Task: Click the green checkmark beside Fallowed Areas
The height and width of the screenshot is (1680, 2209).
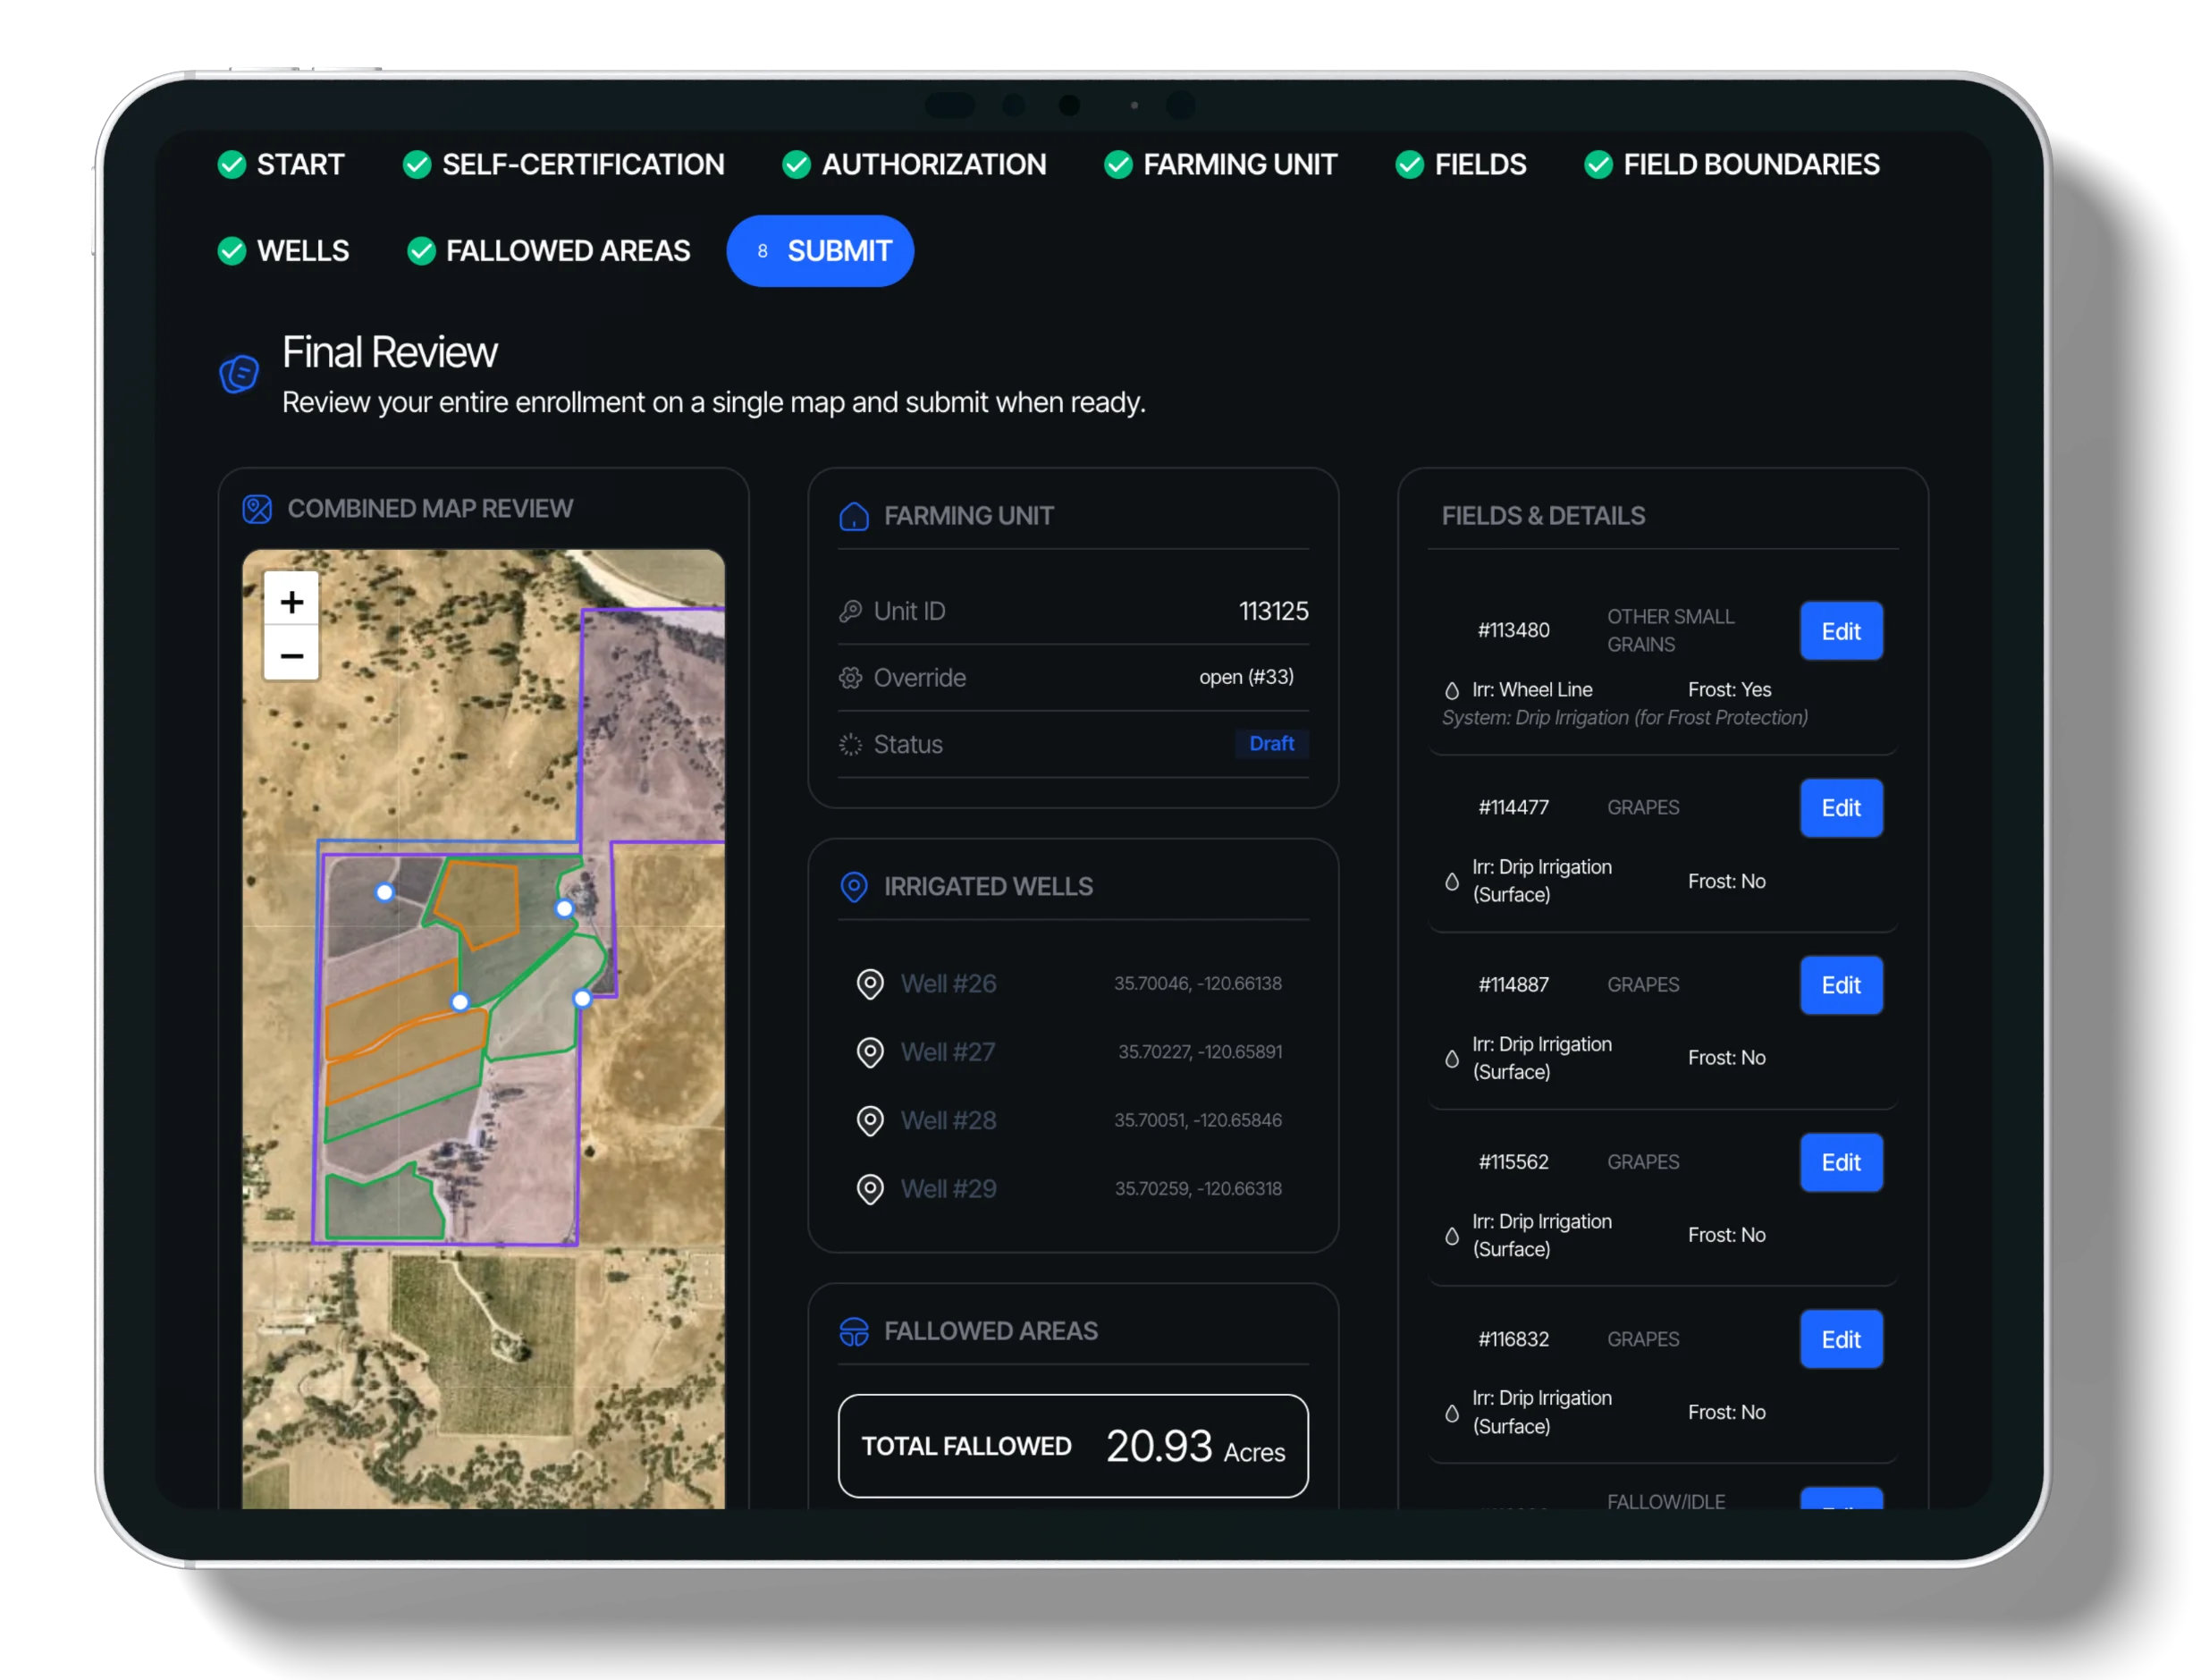Action: [x=421, y=251]
